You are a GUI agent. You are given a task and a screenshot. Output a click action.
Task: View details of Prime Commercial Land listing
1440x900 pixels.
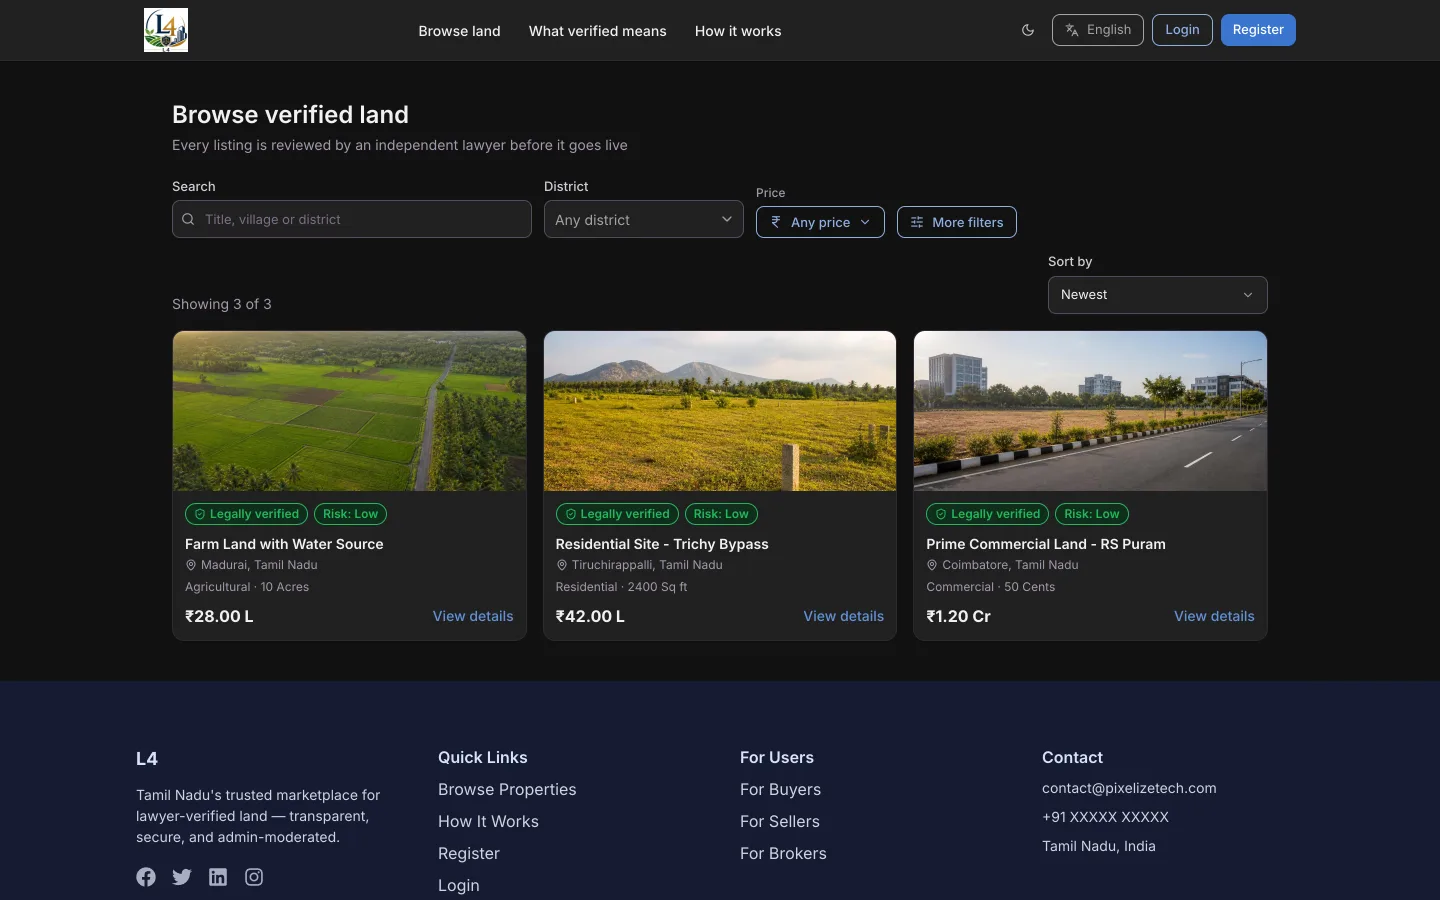click(1214, 616)
